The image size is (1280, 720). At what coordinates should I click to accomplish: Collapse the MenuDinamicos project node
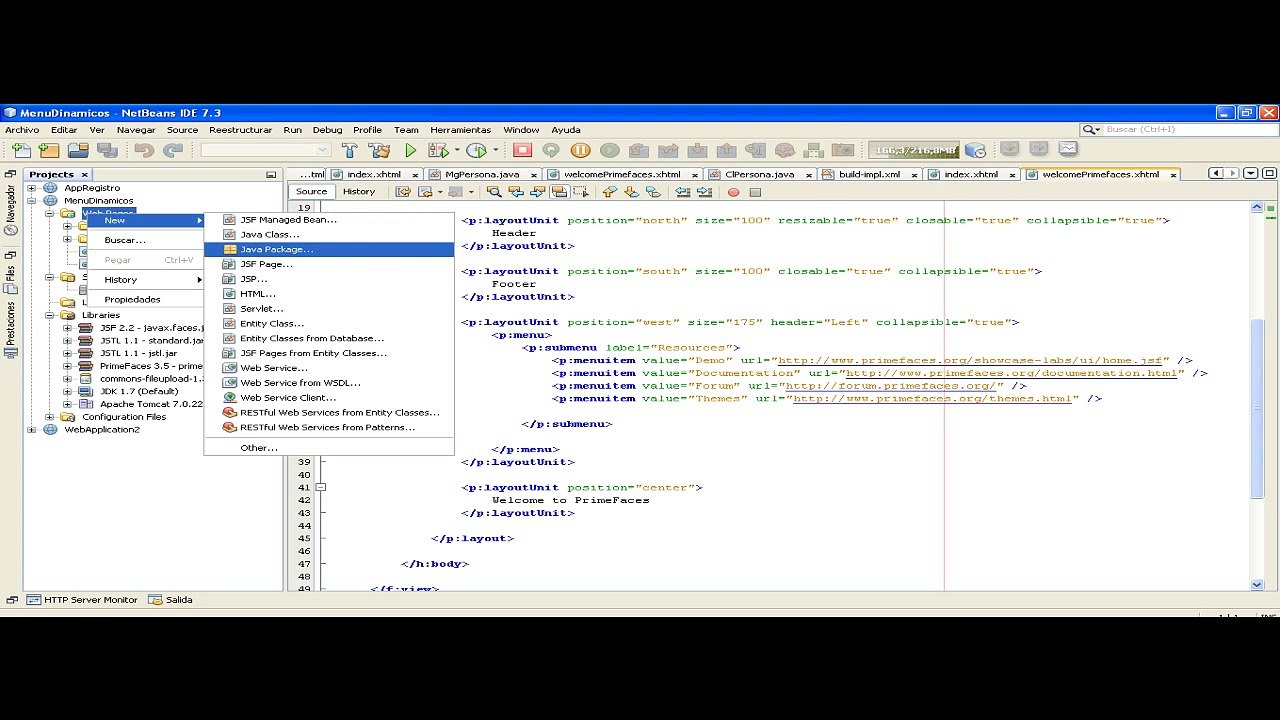click(x=31, y=201)
